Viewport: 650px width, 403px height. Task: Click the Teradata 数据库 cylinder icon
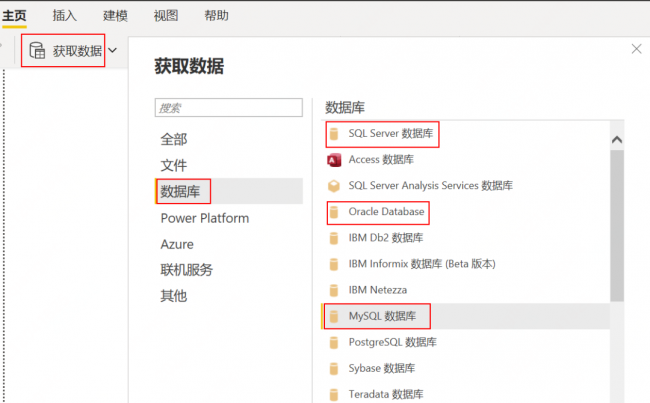coord(334,395)
